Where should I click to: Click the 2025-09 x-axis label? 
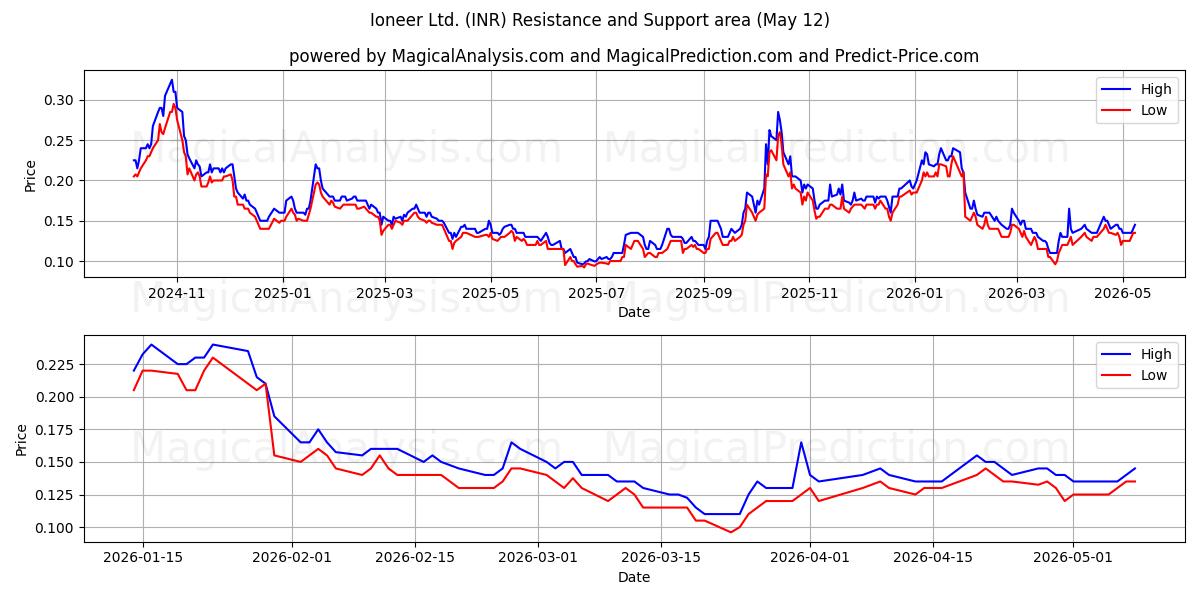(x=703, y=293)
